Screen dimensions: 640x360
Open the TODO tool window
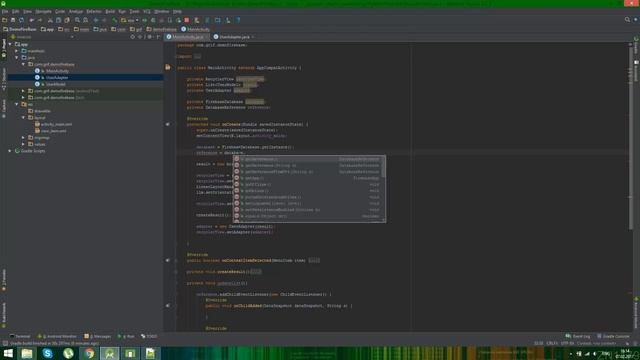(149, 336)
